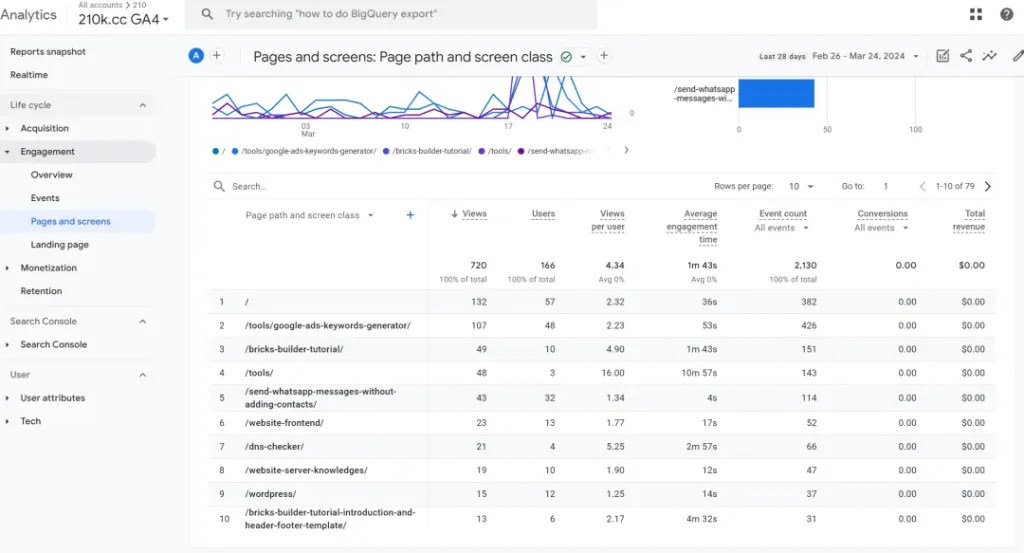Click the Help question mark icon
1024x553 pixels.
pos(1006,14)
